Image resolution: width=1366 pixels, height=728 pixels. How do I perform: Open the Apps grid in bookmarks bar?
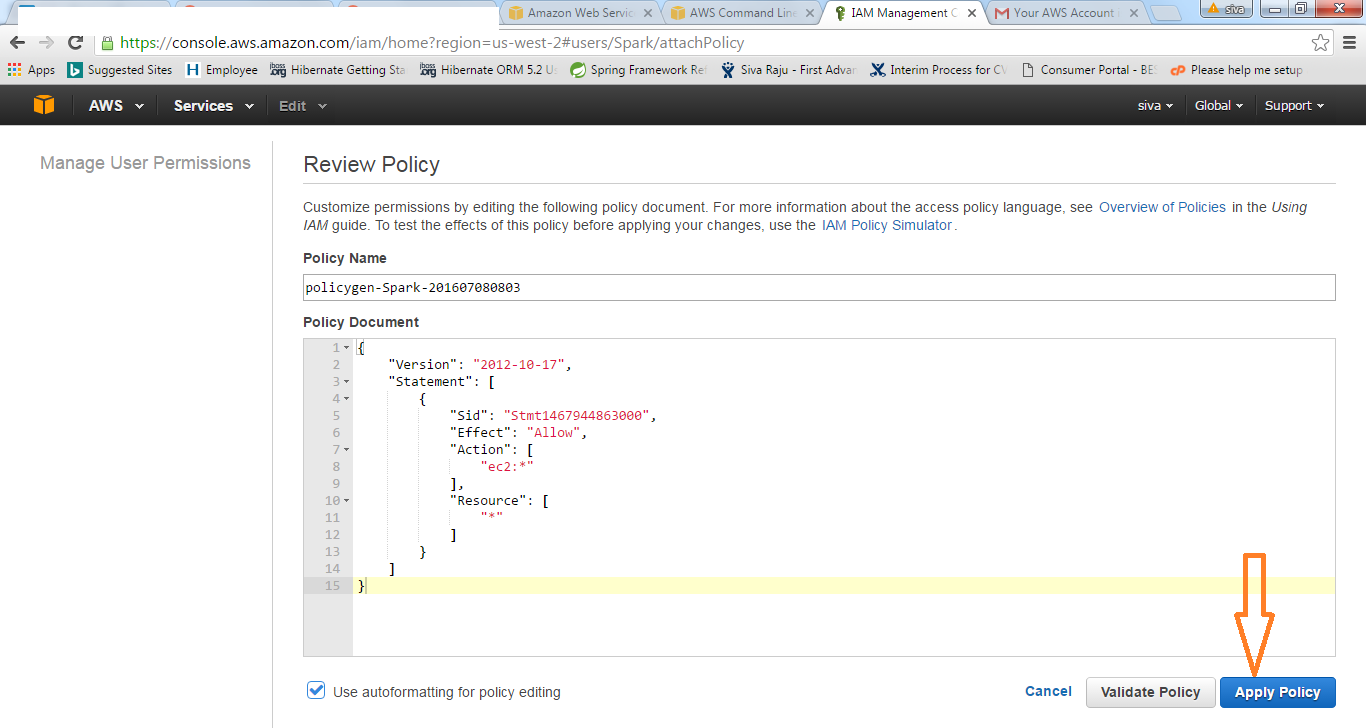pyautogui.click(x=31, y=70)
